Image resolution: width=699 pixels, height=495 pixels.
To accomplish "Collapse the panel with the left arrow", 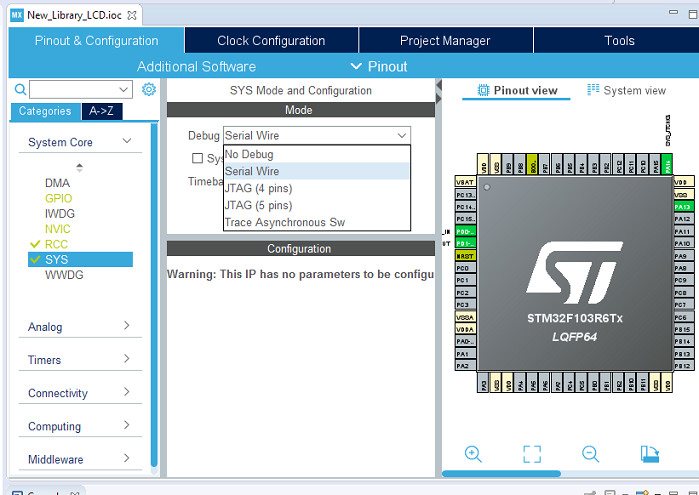I will (439, 84).
